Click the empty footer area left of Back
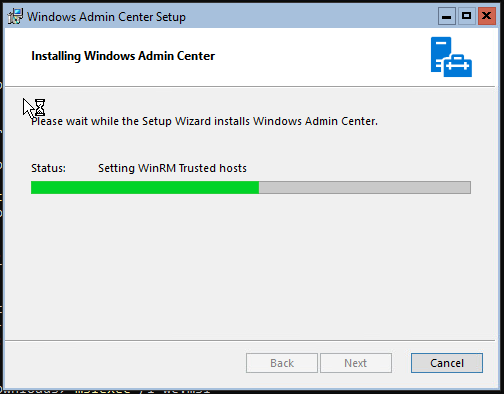The image size is (504, 394). pyautogui.click(x=125, y=363)
